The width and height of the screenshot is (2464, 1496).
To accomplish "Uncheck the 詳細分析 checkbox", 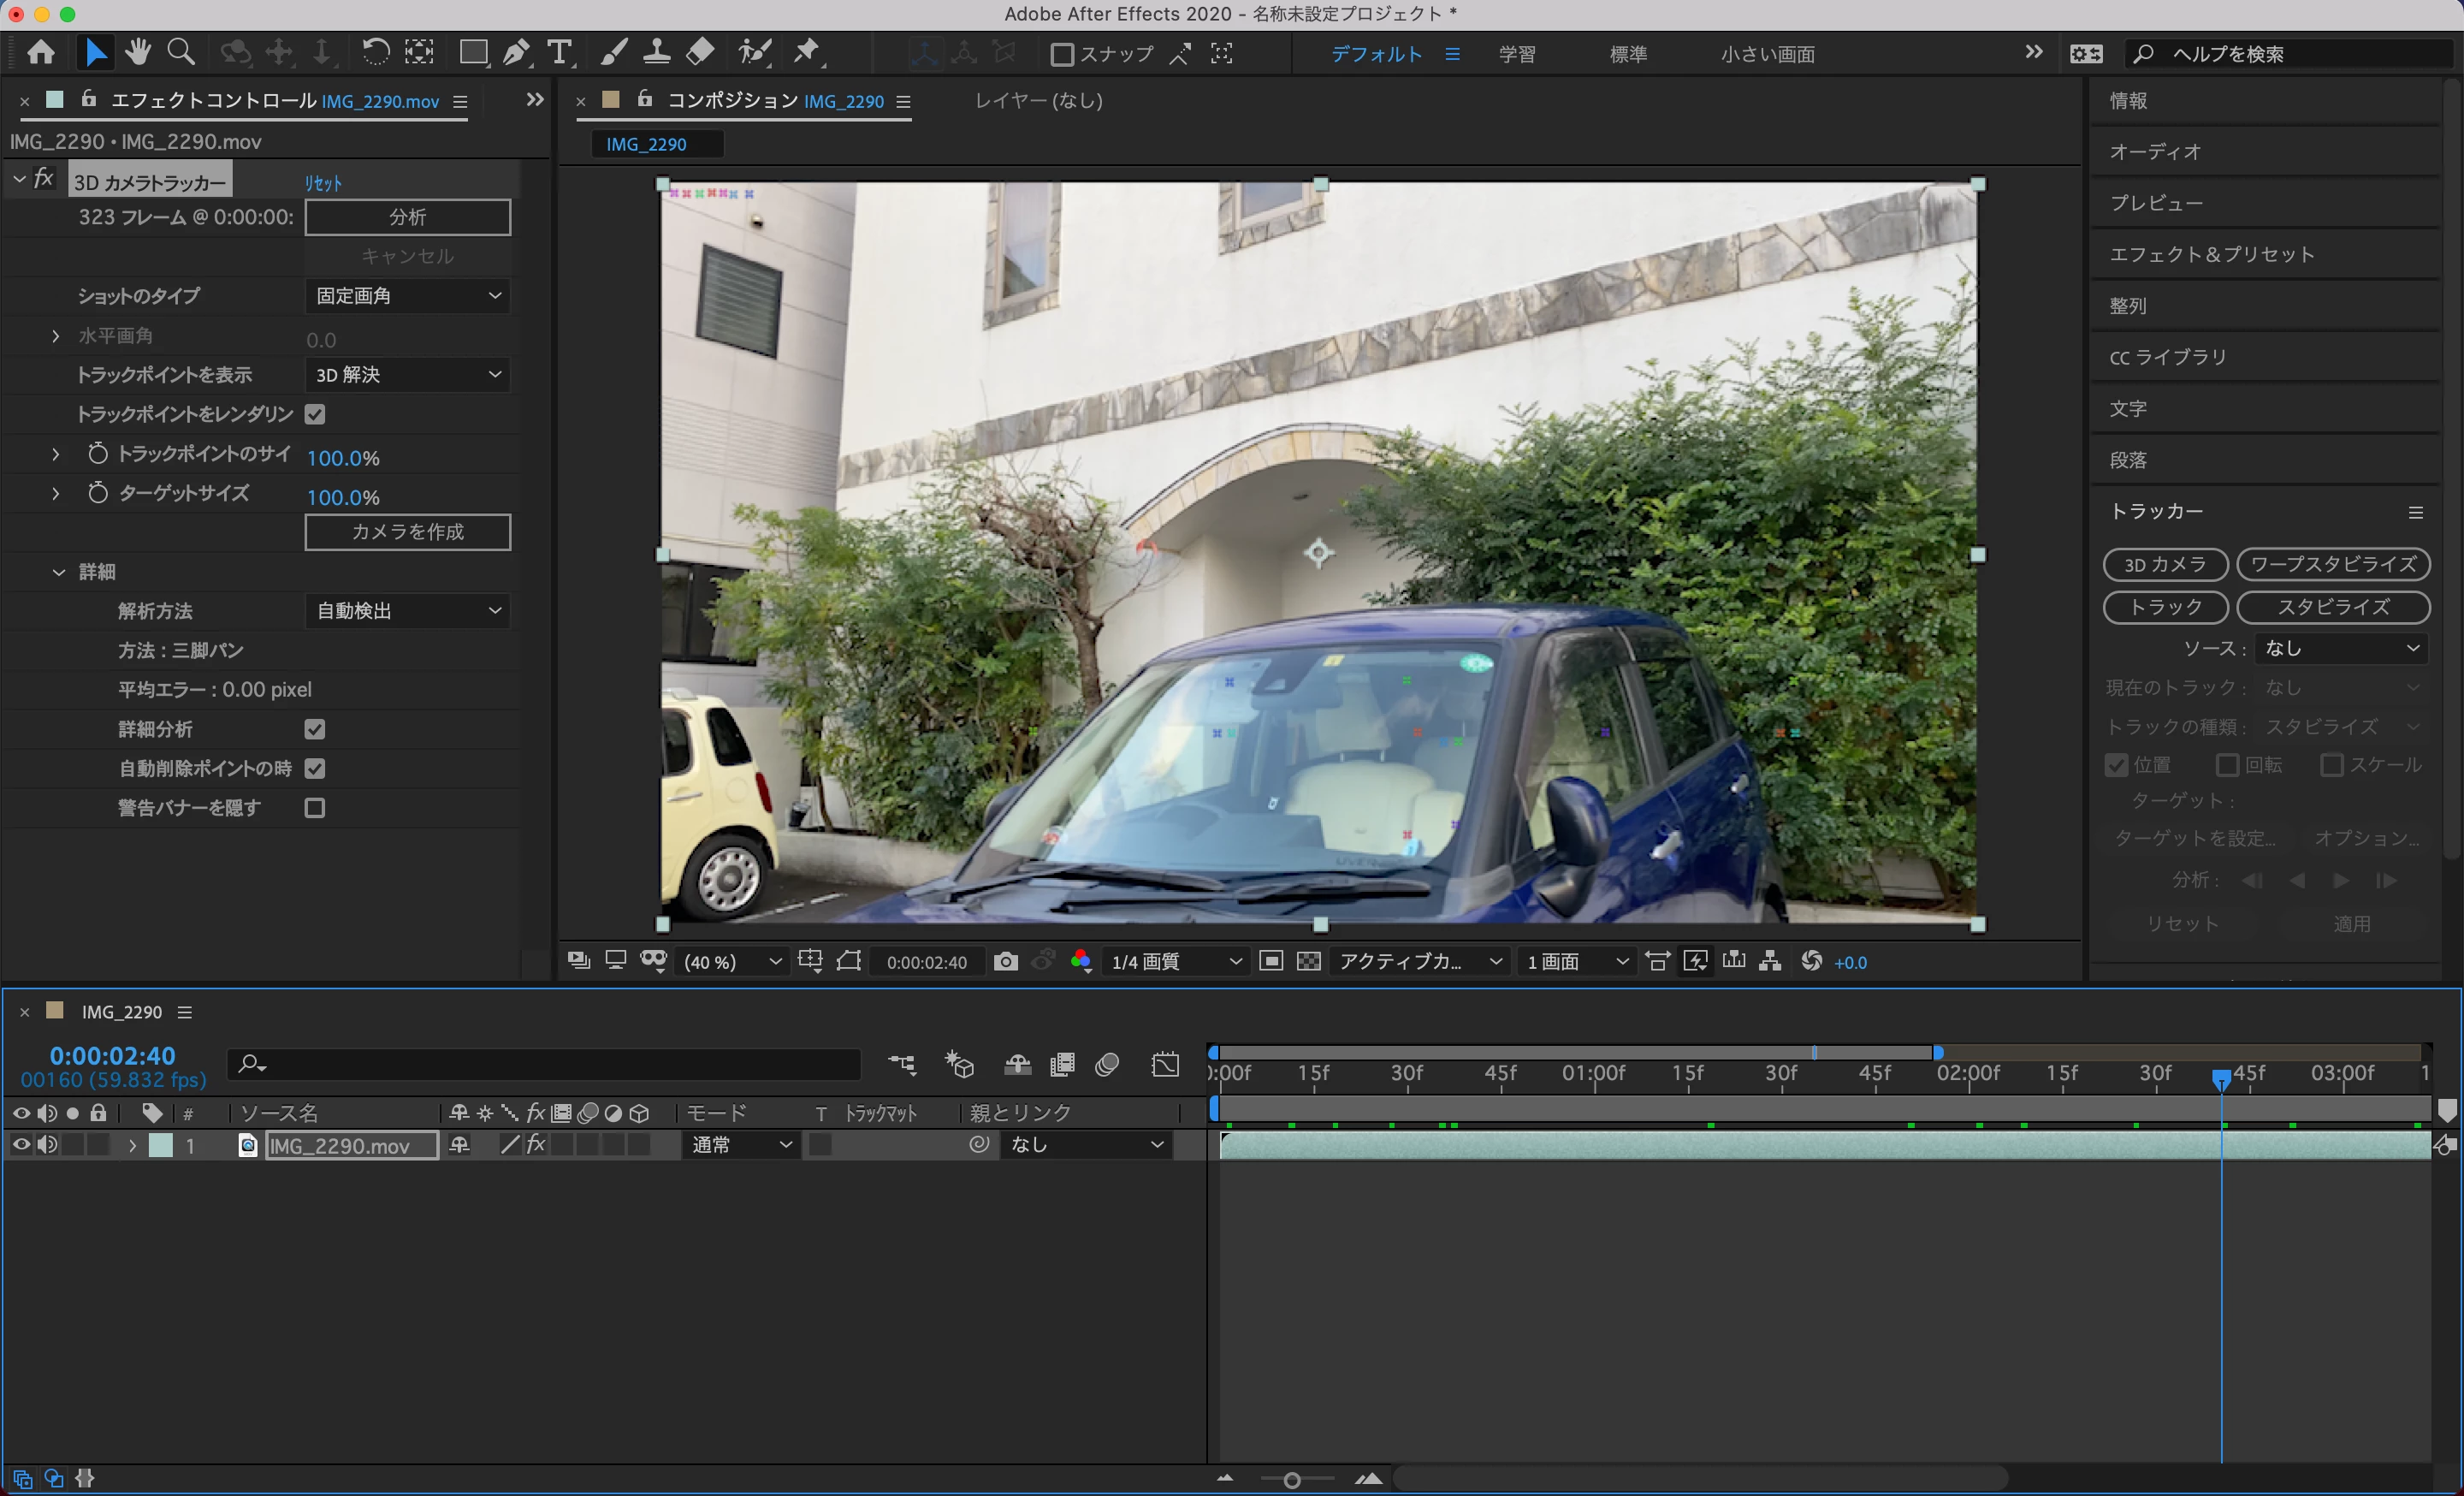I will click(315, 729).
